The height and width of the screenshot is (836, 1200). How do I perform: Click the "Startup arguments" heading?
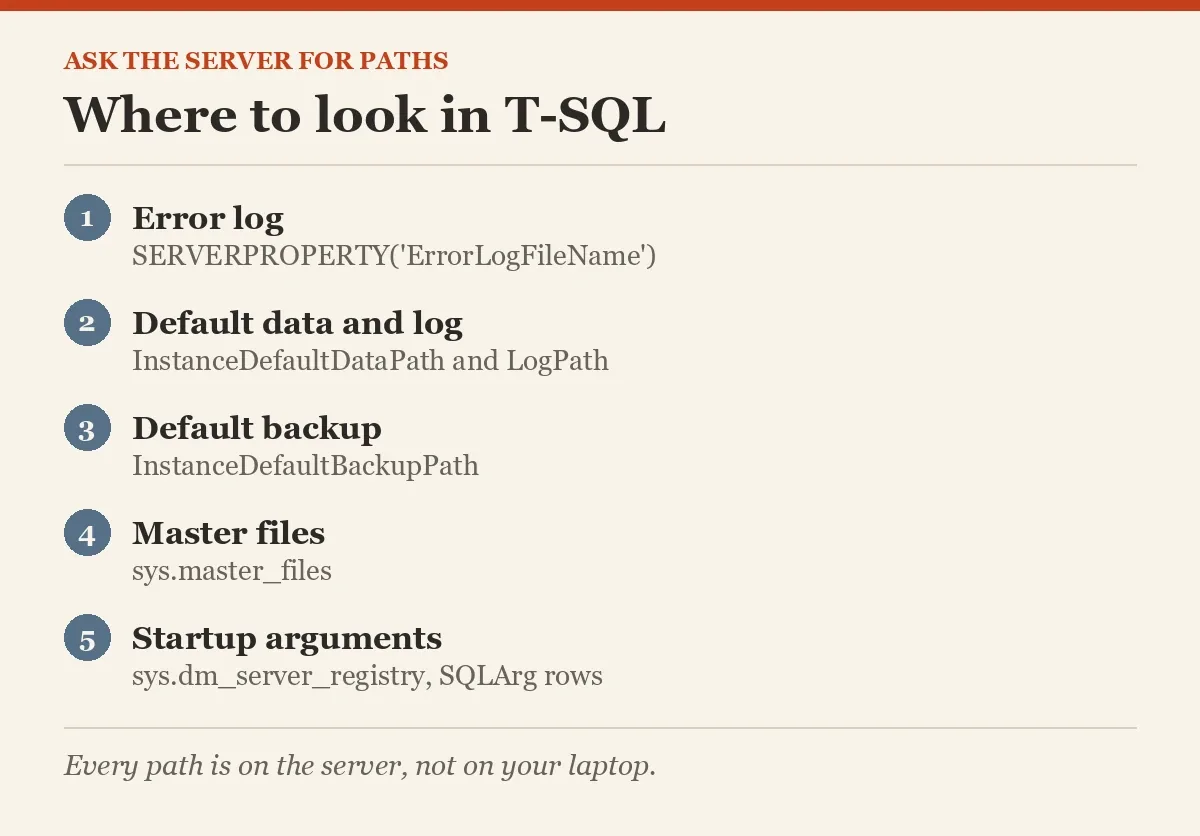click(x=287, y=638)
